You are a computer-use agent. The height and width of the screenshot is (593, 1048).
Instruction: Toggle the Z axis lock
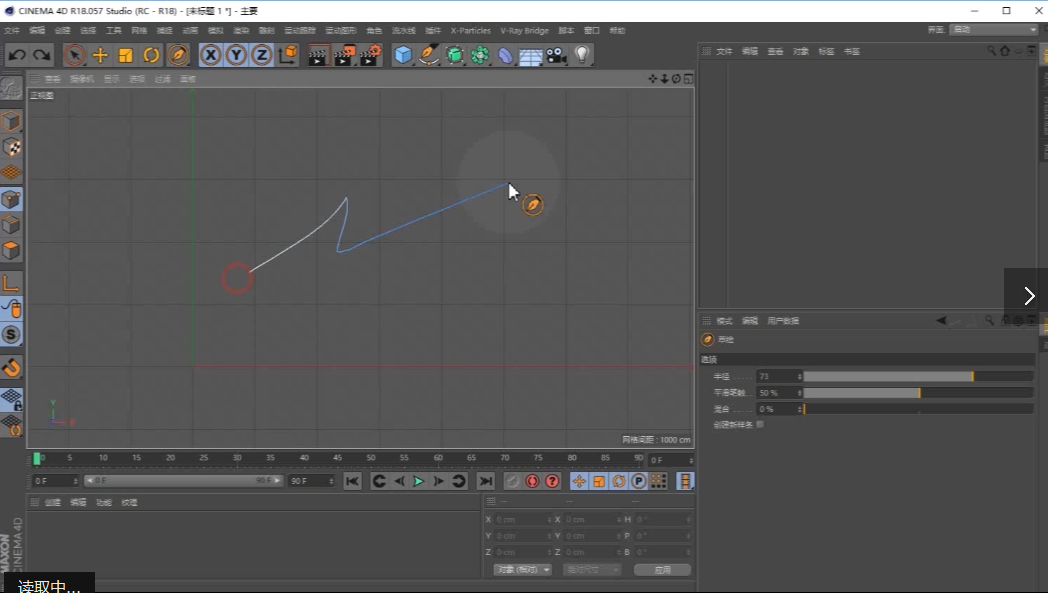pyautogui.click(x=261, y=55)
